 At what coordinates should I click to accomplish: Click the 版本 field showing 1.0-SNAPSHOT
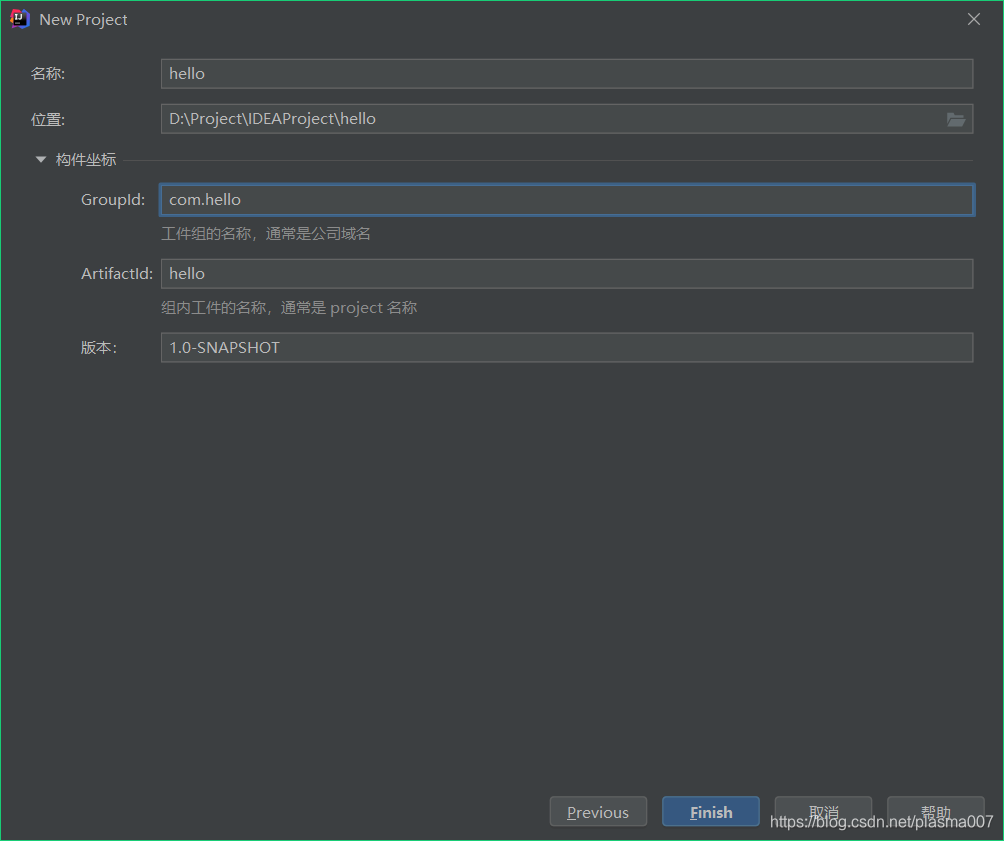tap(567, 347)
